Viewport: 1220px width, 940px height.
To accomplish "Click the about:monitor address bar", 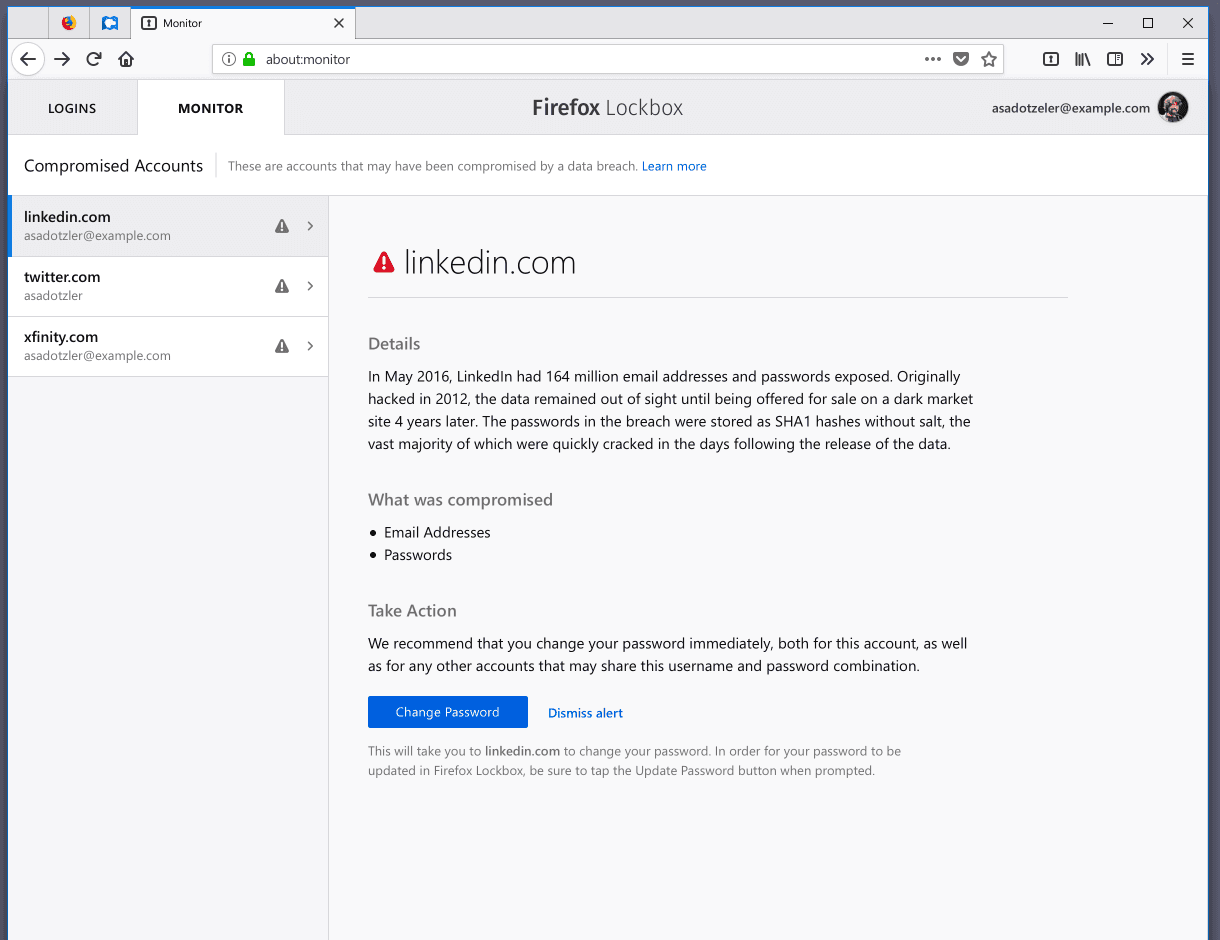I will (x=580, y=59).
